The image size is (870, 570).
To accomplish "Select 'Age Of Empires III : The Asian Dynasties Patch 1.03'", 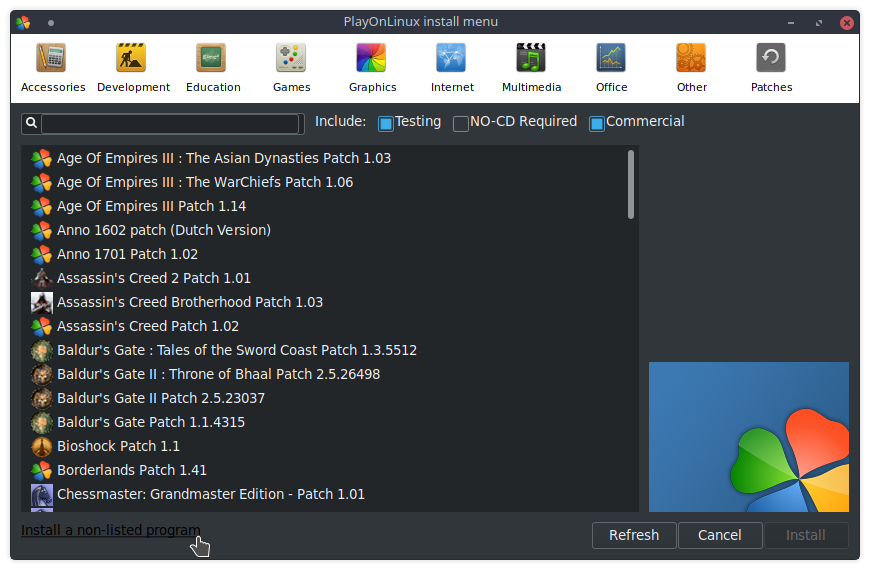I will [x=224, y=158].
